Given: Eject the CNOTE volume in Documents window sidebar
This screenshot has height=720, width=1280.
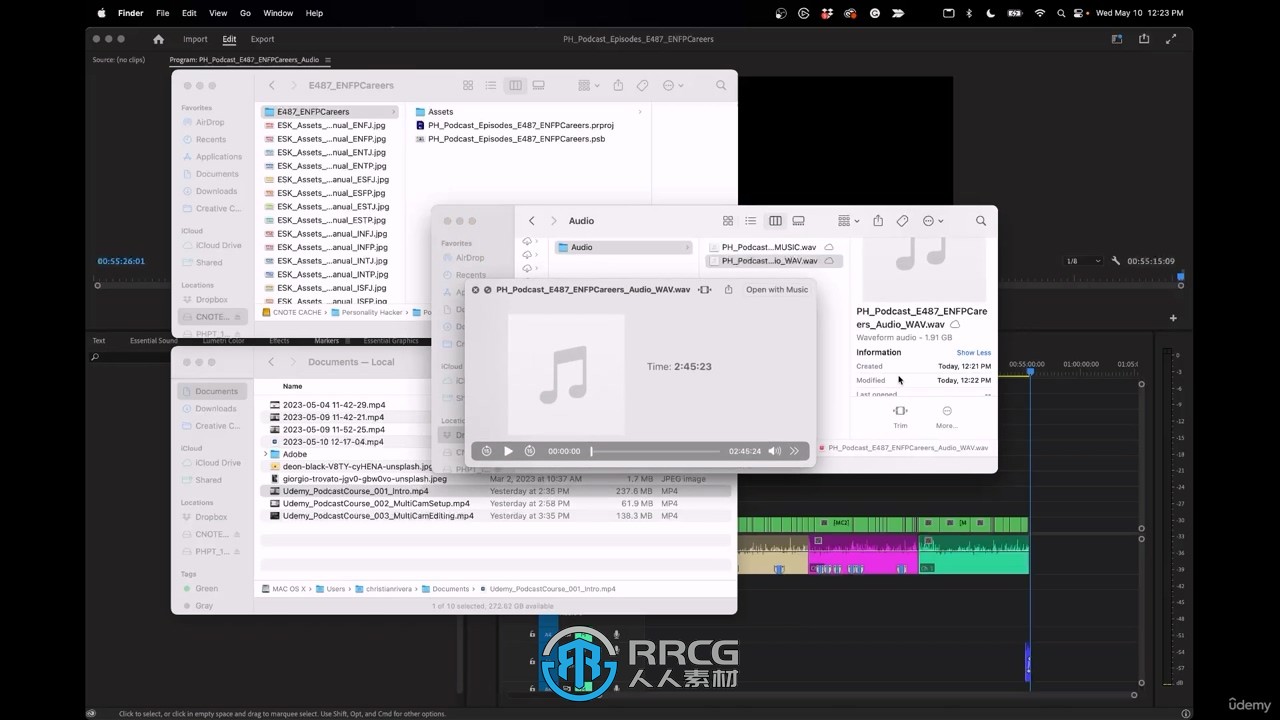Looking at the screenshot, I should (x=238, y=534).
